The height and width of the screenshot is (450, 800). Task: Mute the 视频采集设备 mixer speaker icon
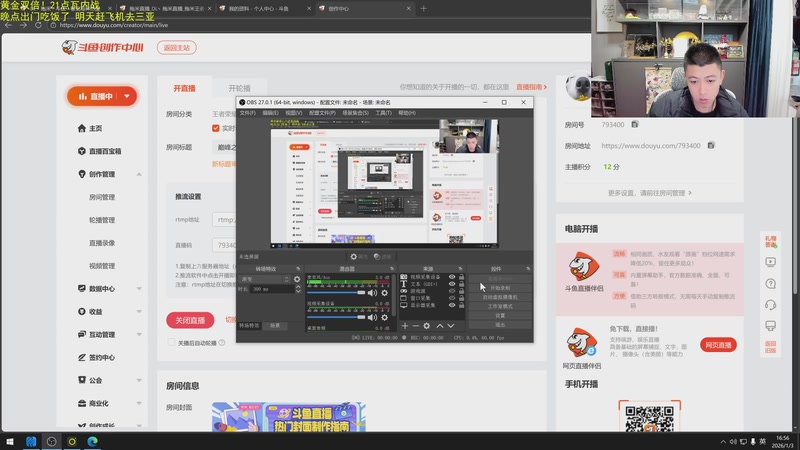pos(372,317)
